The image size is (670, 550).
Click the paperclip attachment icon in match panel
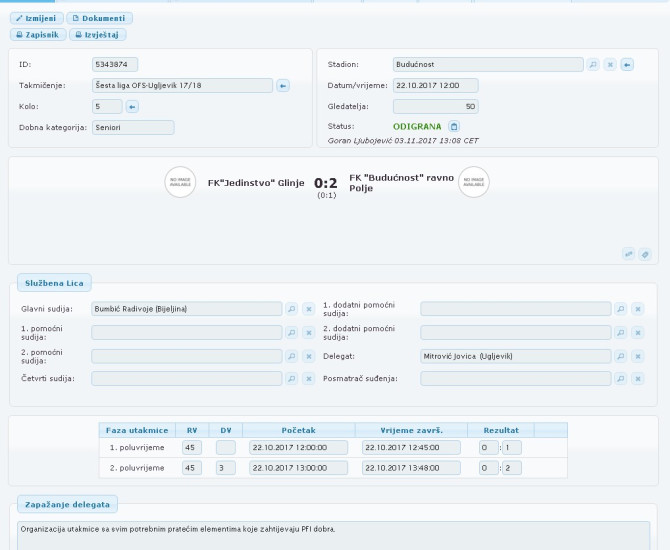(645, 254)
